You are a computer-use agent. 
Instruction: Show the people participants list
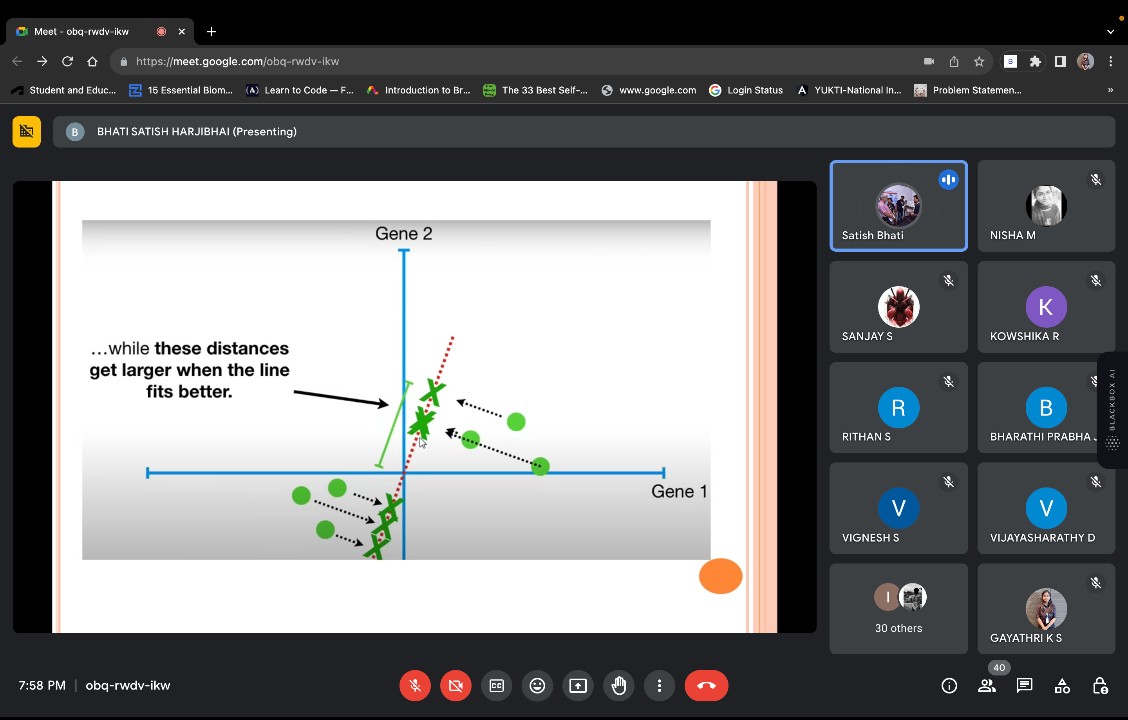(x=987, y=686)
